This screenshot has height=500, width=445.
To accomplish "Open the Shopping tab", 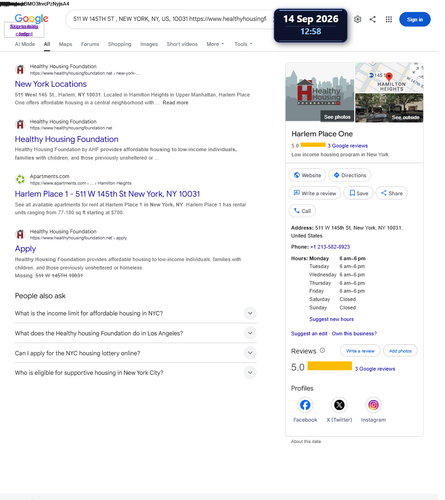I will pos(119,44).
